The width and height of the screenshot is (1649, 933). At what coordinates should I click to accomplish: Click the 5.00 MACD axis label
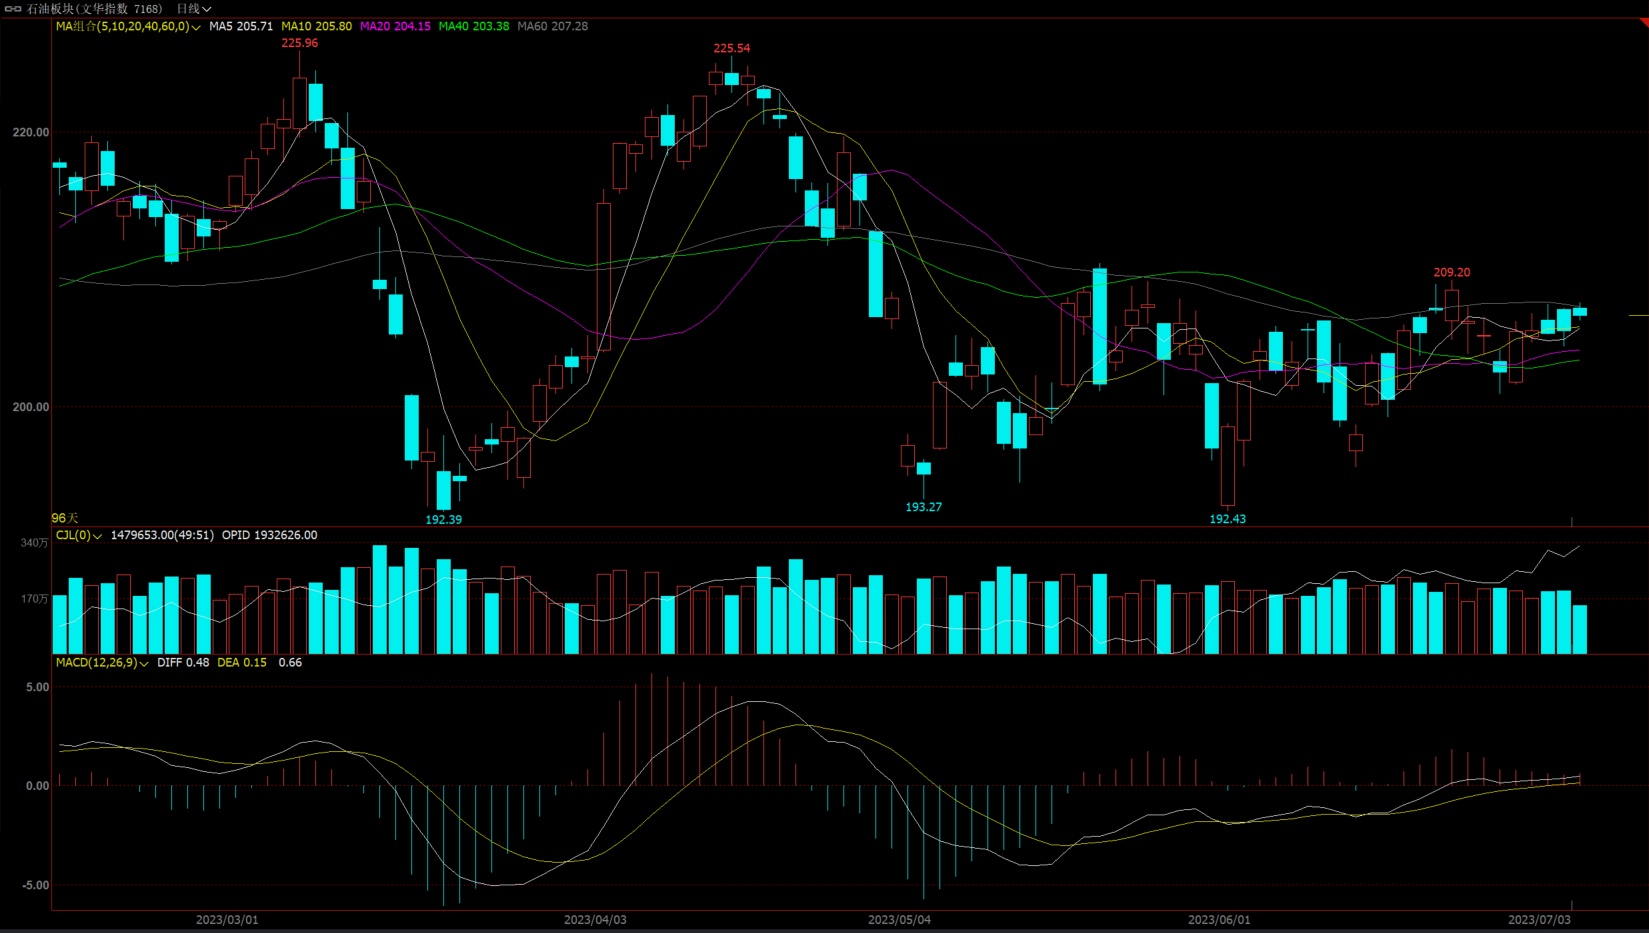click(x=38, y=687)
